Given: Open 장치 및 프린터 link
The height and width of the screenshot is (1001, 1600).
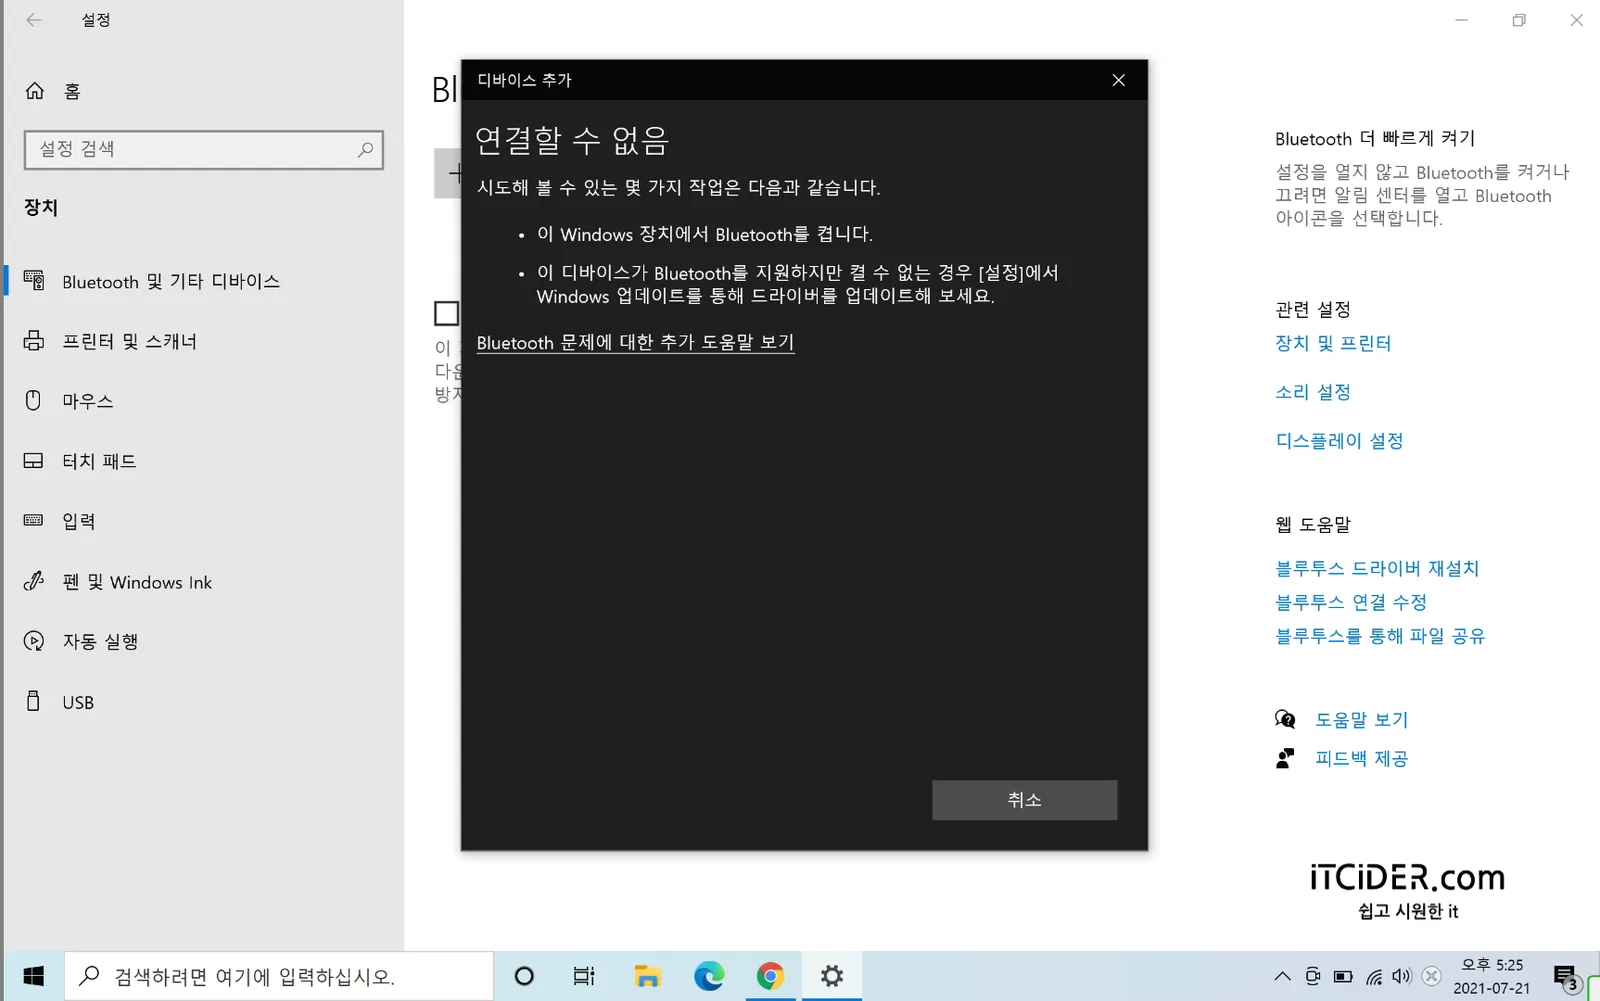Looking at the screenshot, I should [1333, 343].
